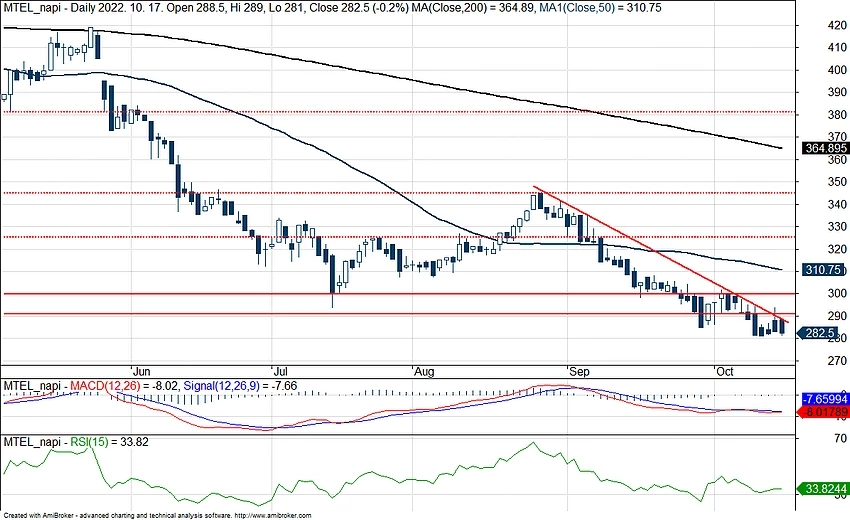Viewport: 850px width, 520px height.
Task: Click the -7.65994 signal value label
Action: [x=825, y=399]
